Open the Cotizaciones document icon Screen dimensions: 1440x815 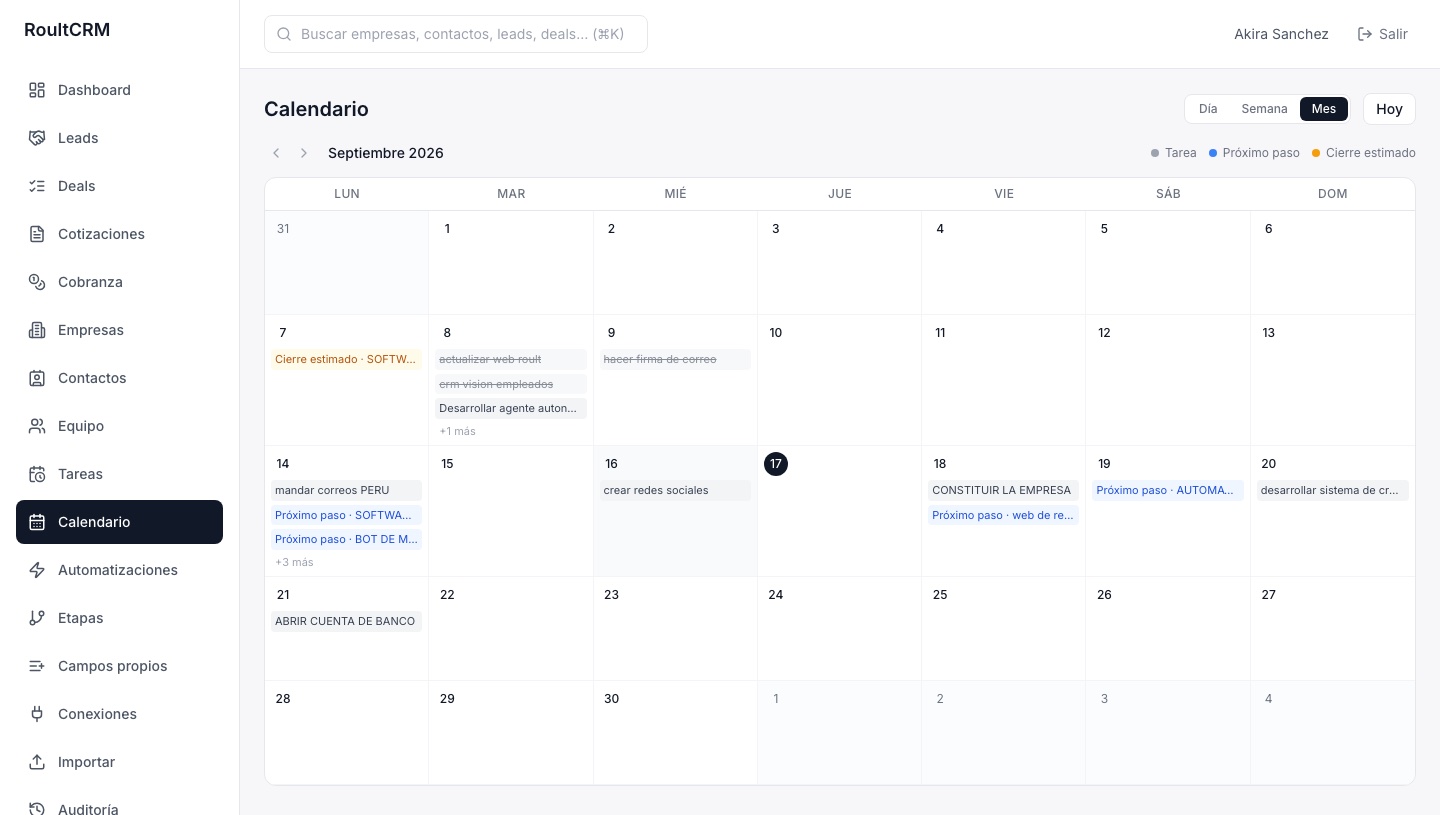tap(37, 234)
